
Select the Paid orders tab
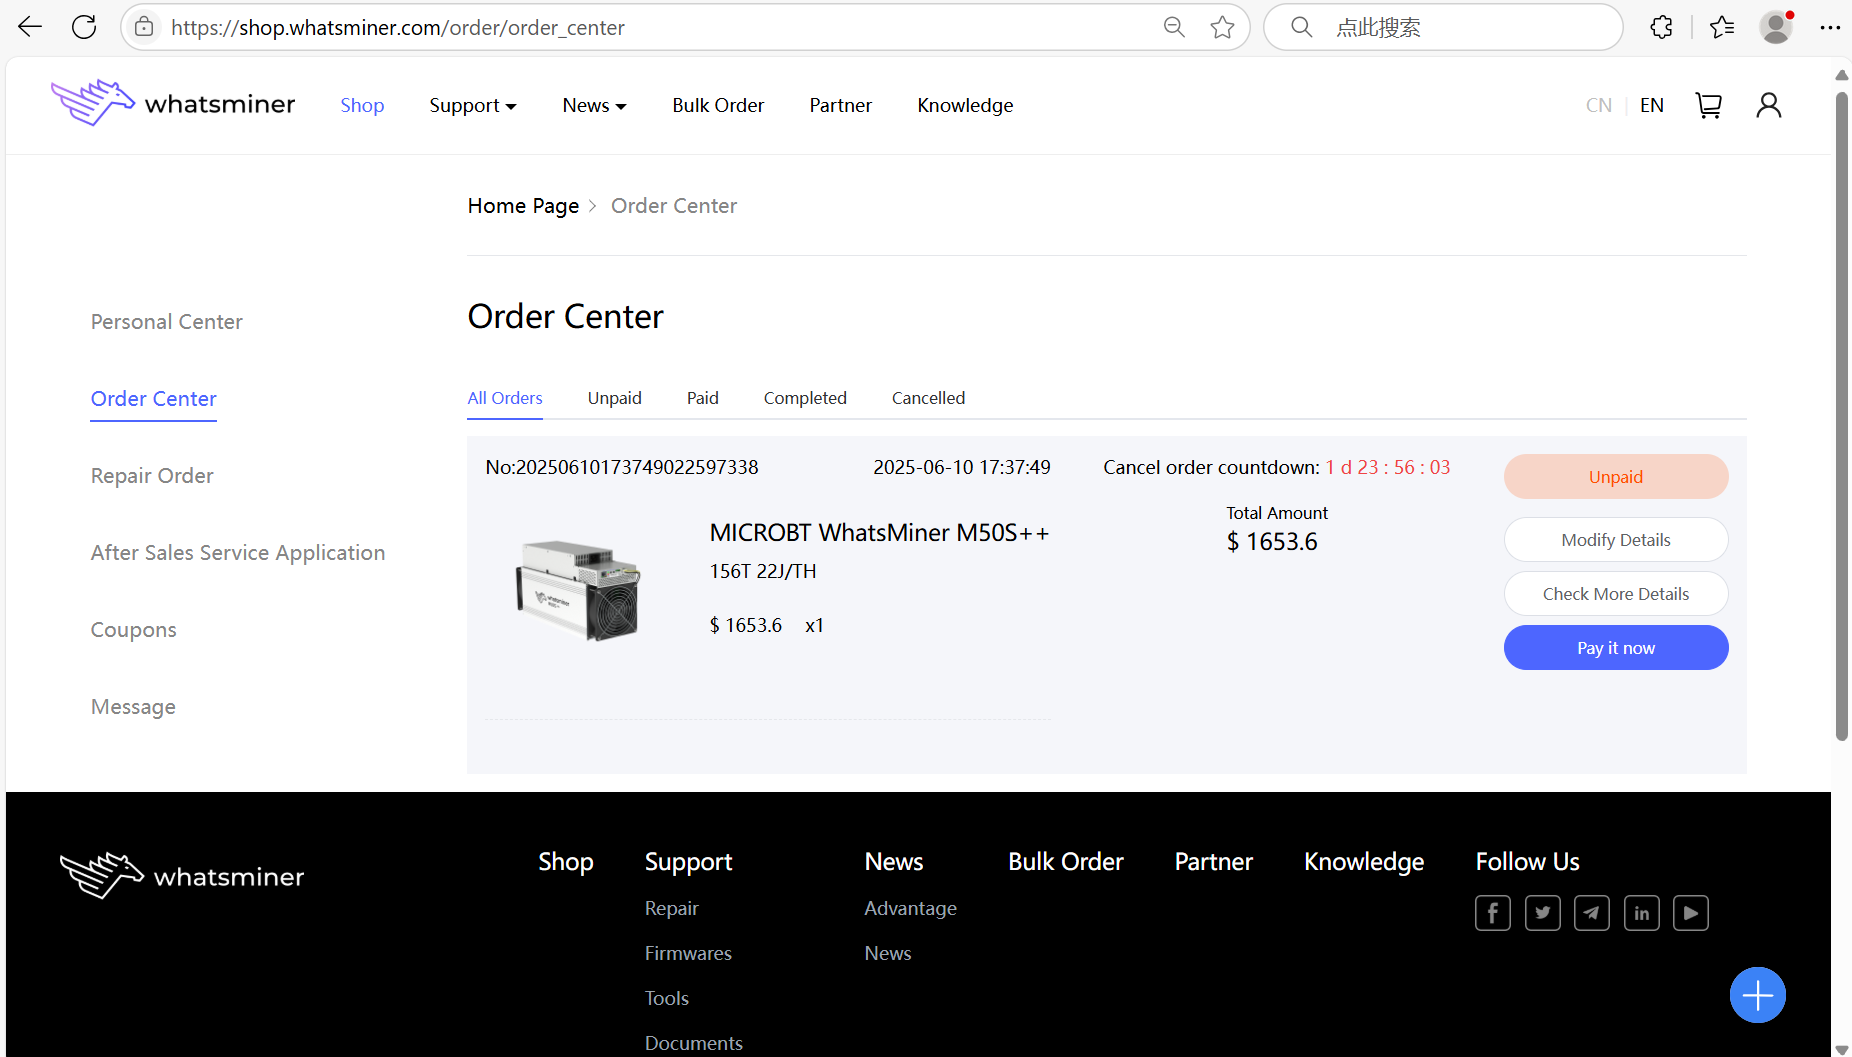703,398
